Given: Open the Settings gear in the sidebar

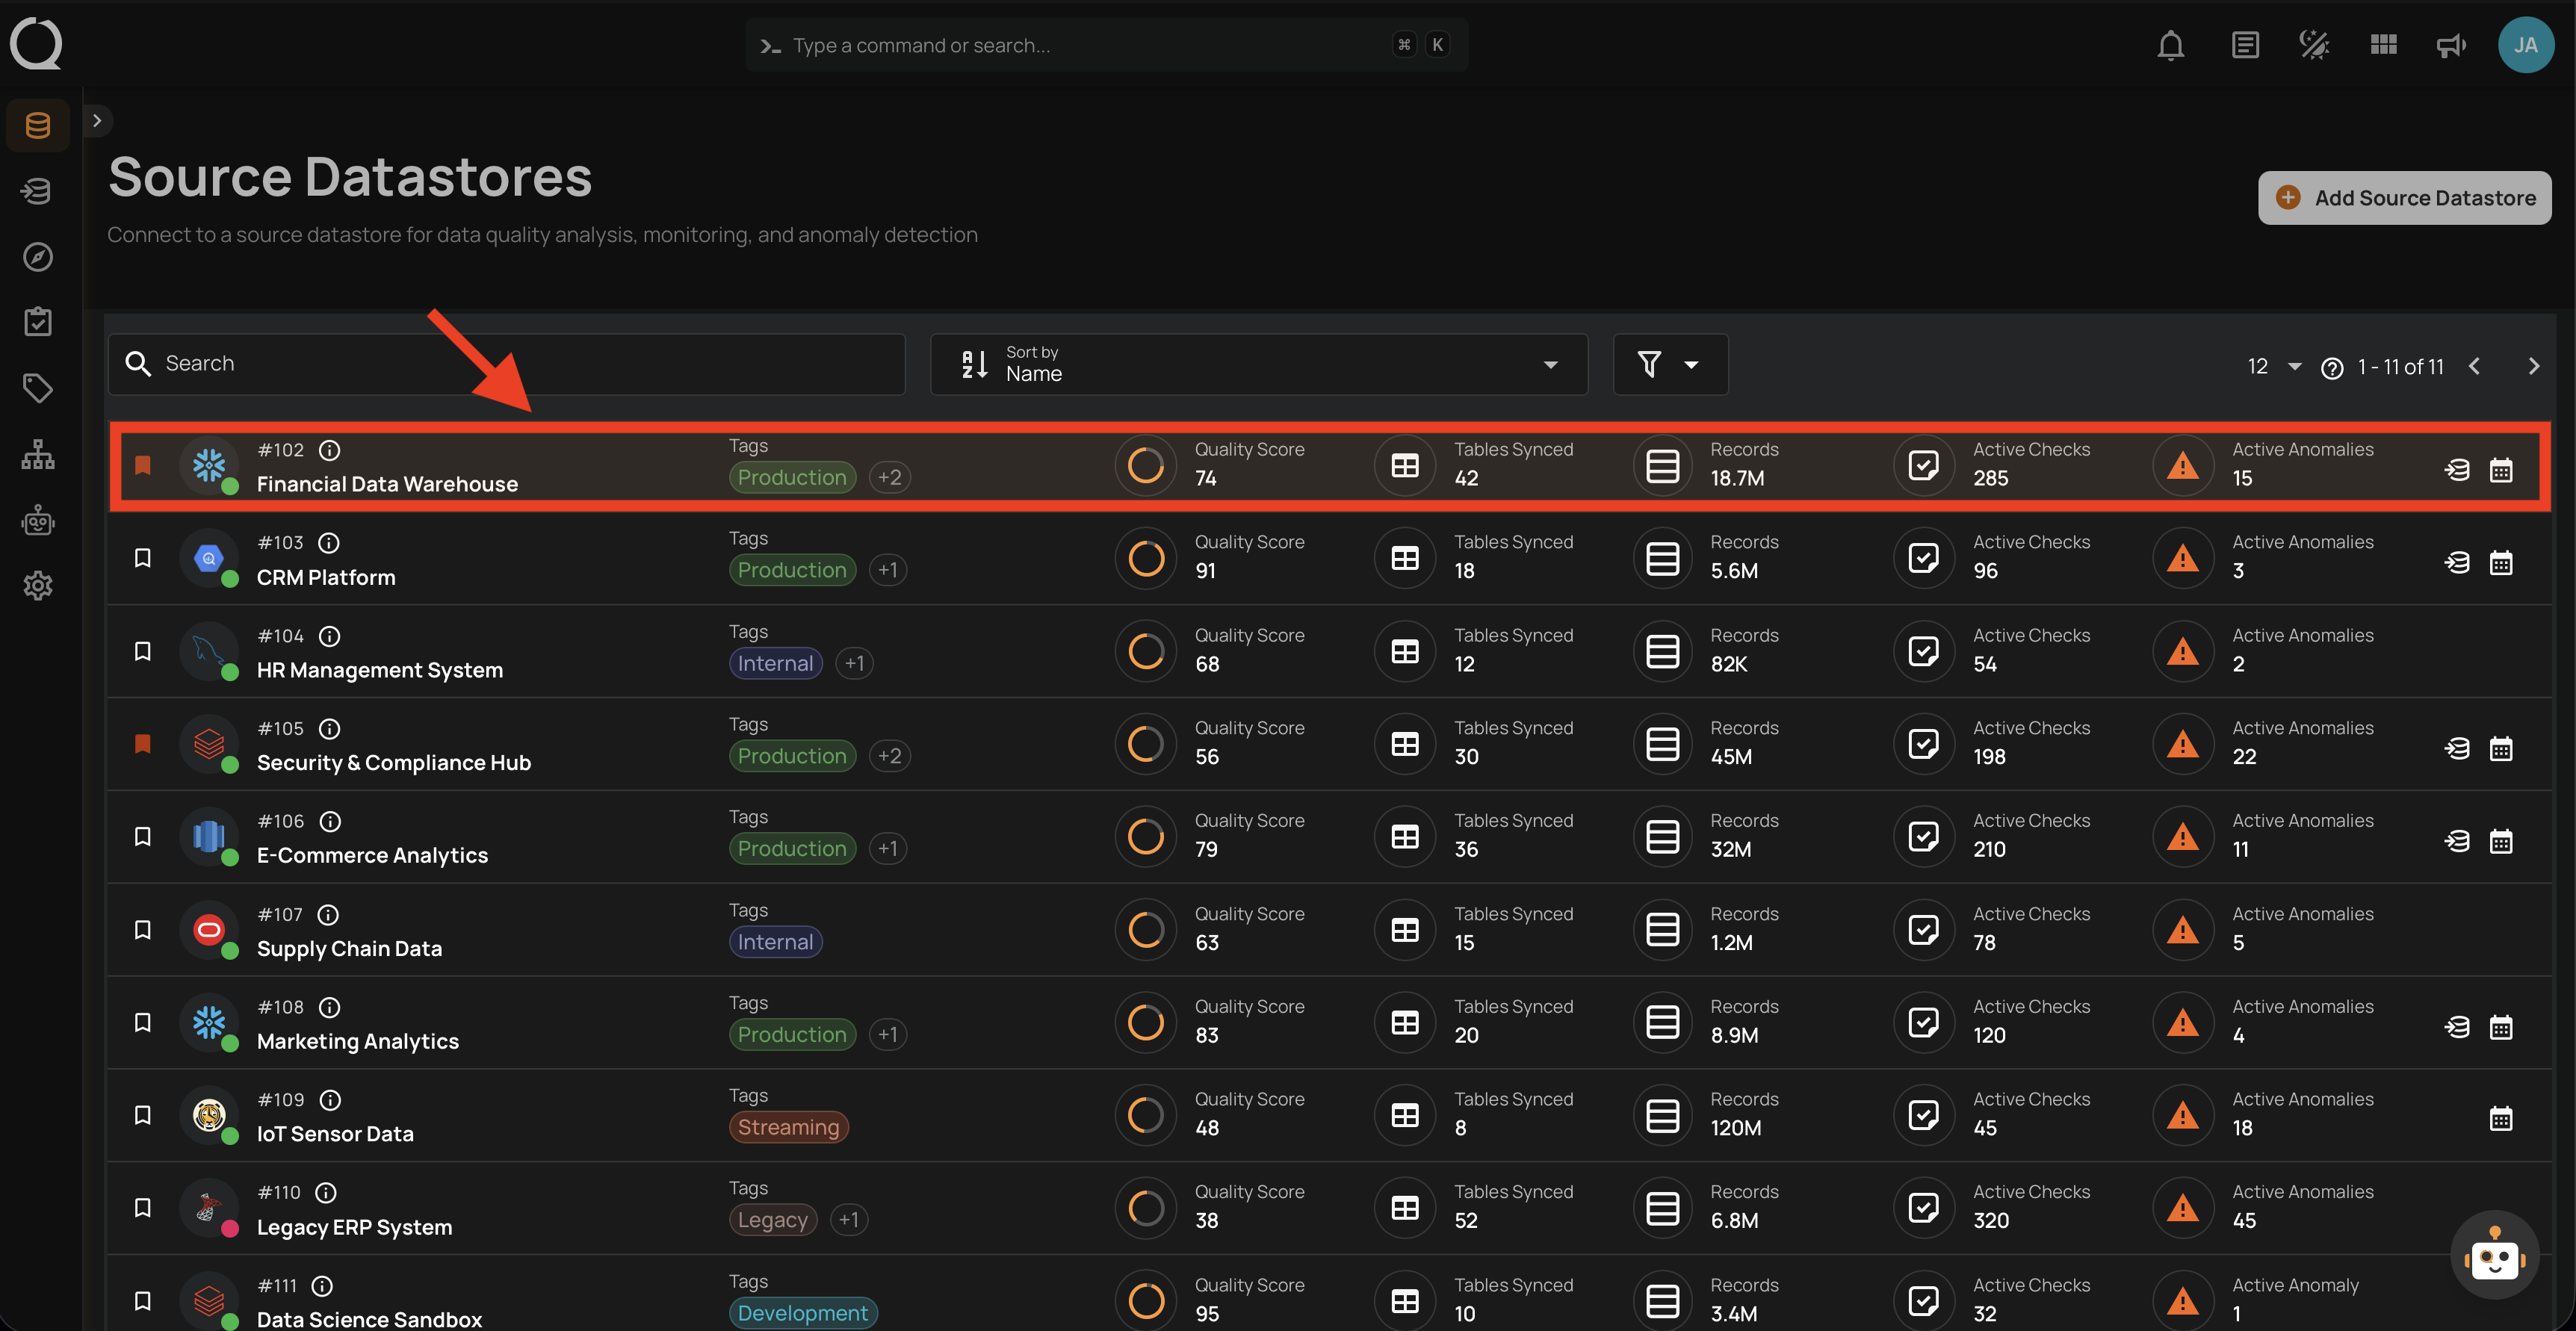Looking at the screenshot, I should (37, 586).
